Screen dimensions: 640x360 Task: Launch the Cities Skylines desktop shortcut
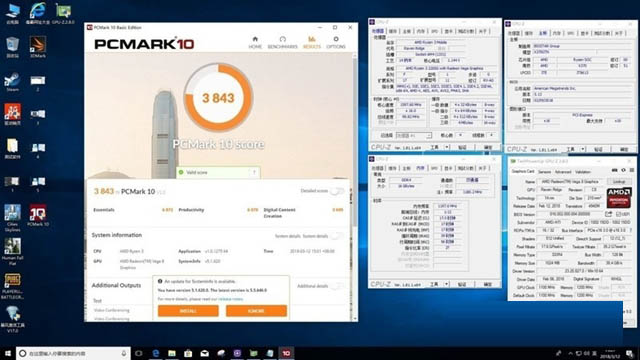(13, 218)
